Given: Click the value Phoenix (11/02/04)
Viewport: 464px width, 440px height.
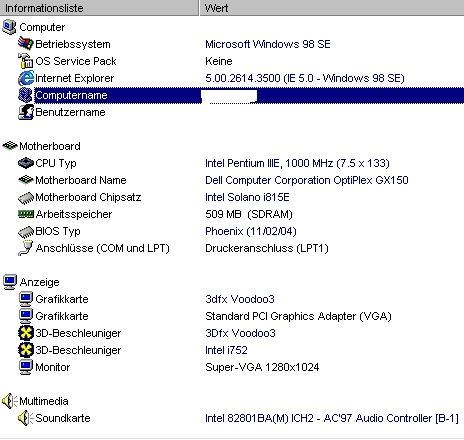Looking at the screenshot, I should (251, 231).
